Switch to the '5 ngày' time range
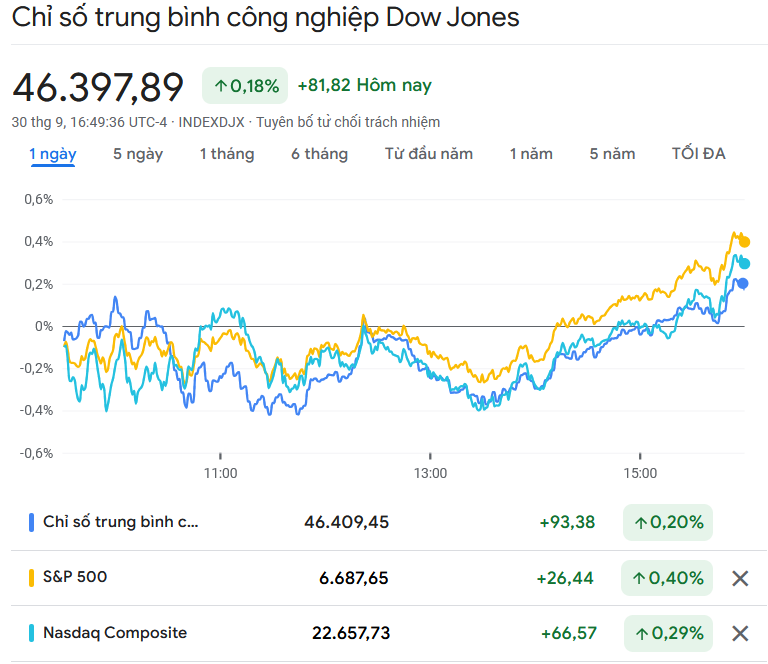Viewport: 768px width, 664px height. [x=138, y=154]
